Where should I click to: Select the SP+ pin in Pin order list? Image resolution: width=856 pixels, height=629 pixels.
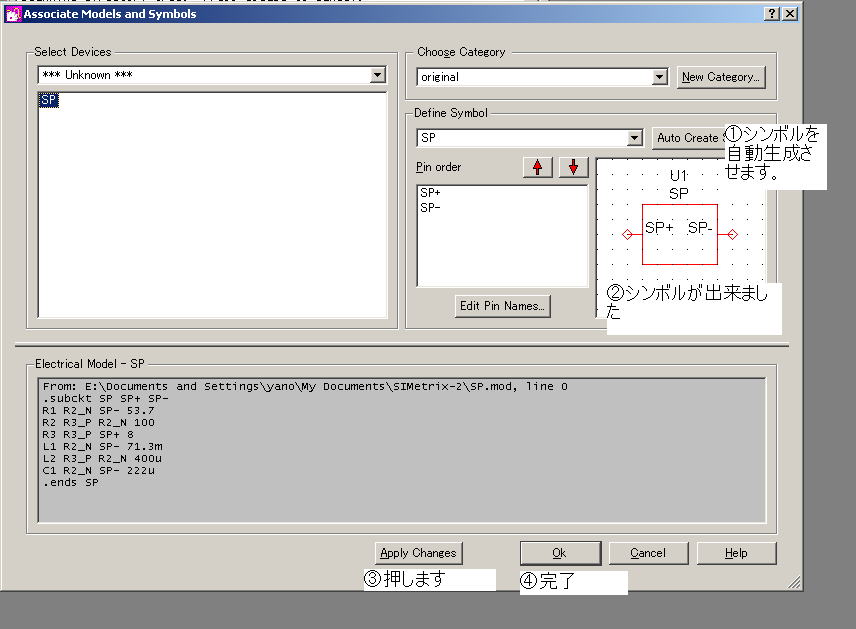pyautogui.click(x=430, y=193)
